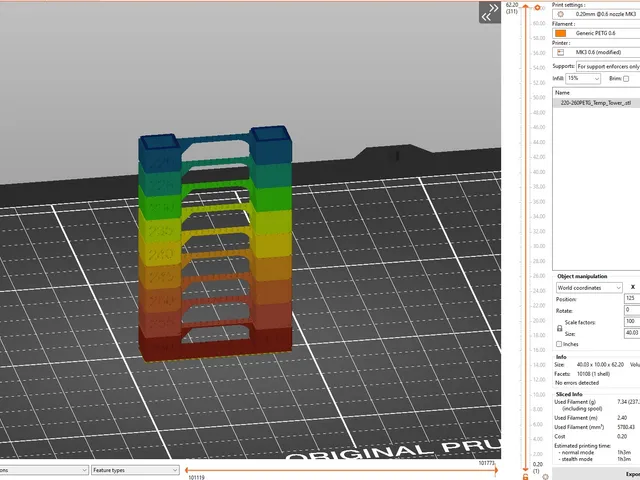Enable the Inches checkbox
Image resolution: width=640 pixels, height=480 pixels.
(559, 344)
